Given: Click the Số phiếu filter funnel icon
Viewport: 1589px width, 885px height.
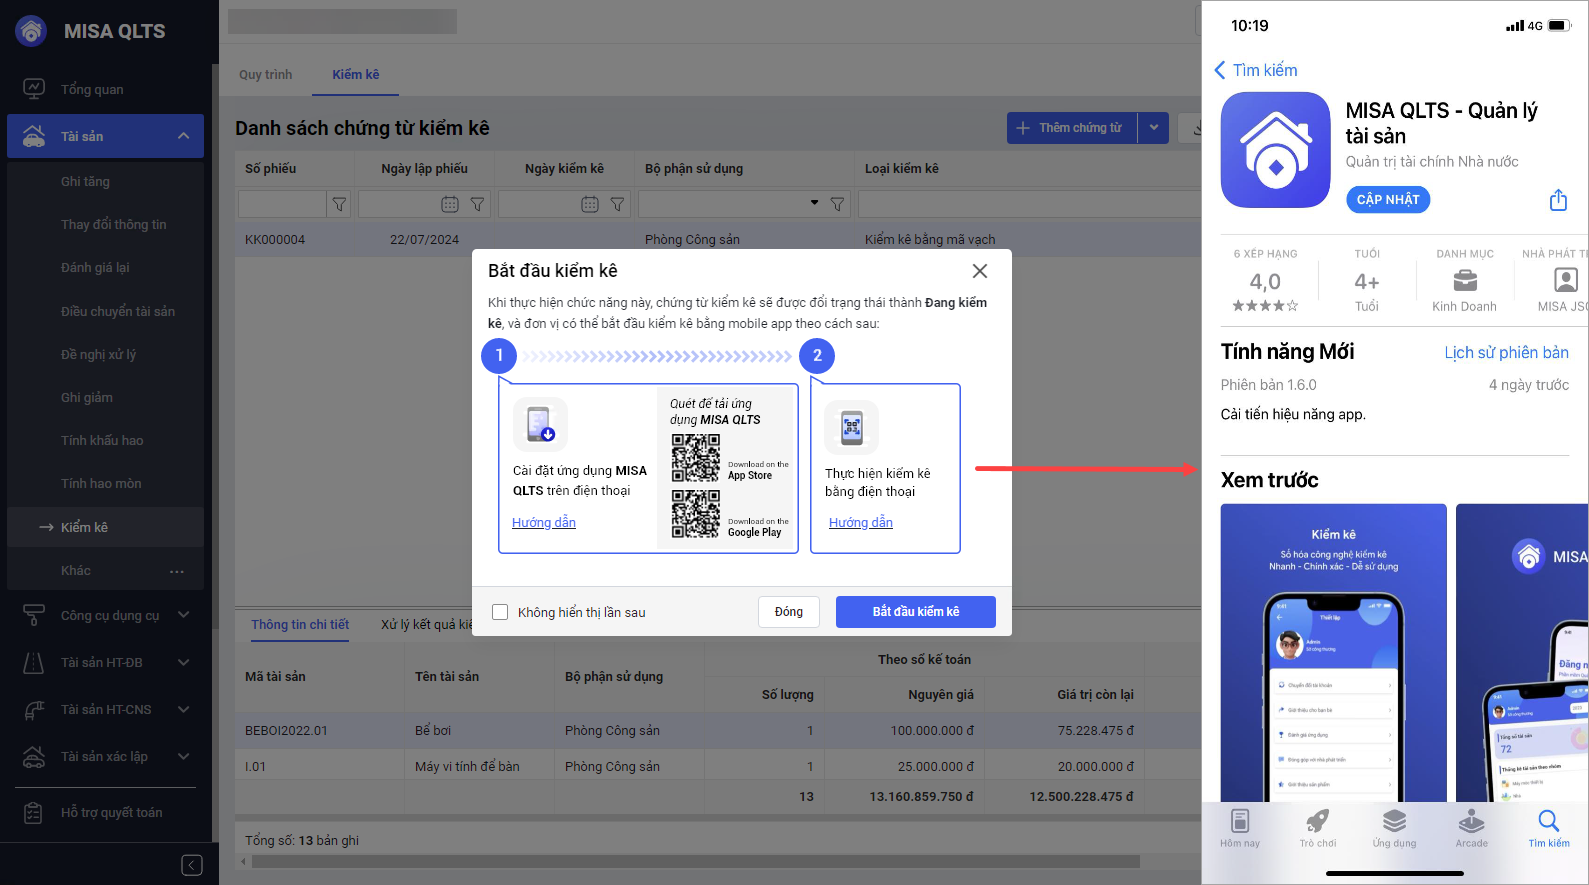Looking at the screenshot, I should (340, 204).
